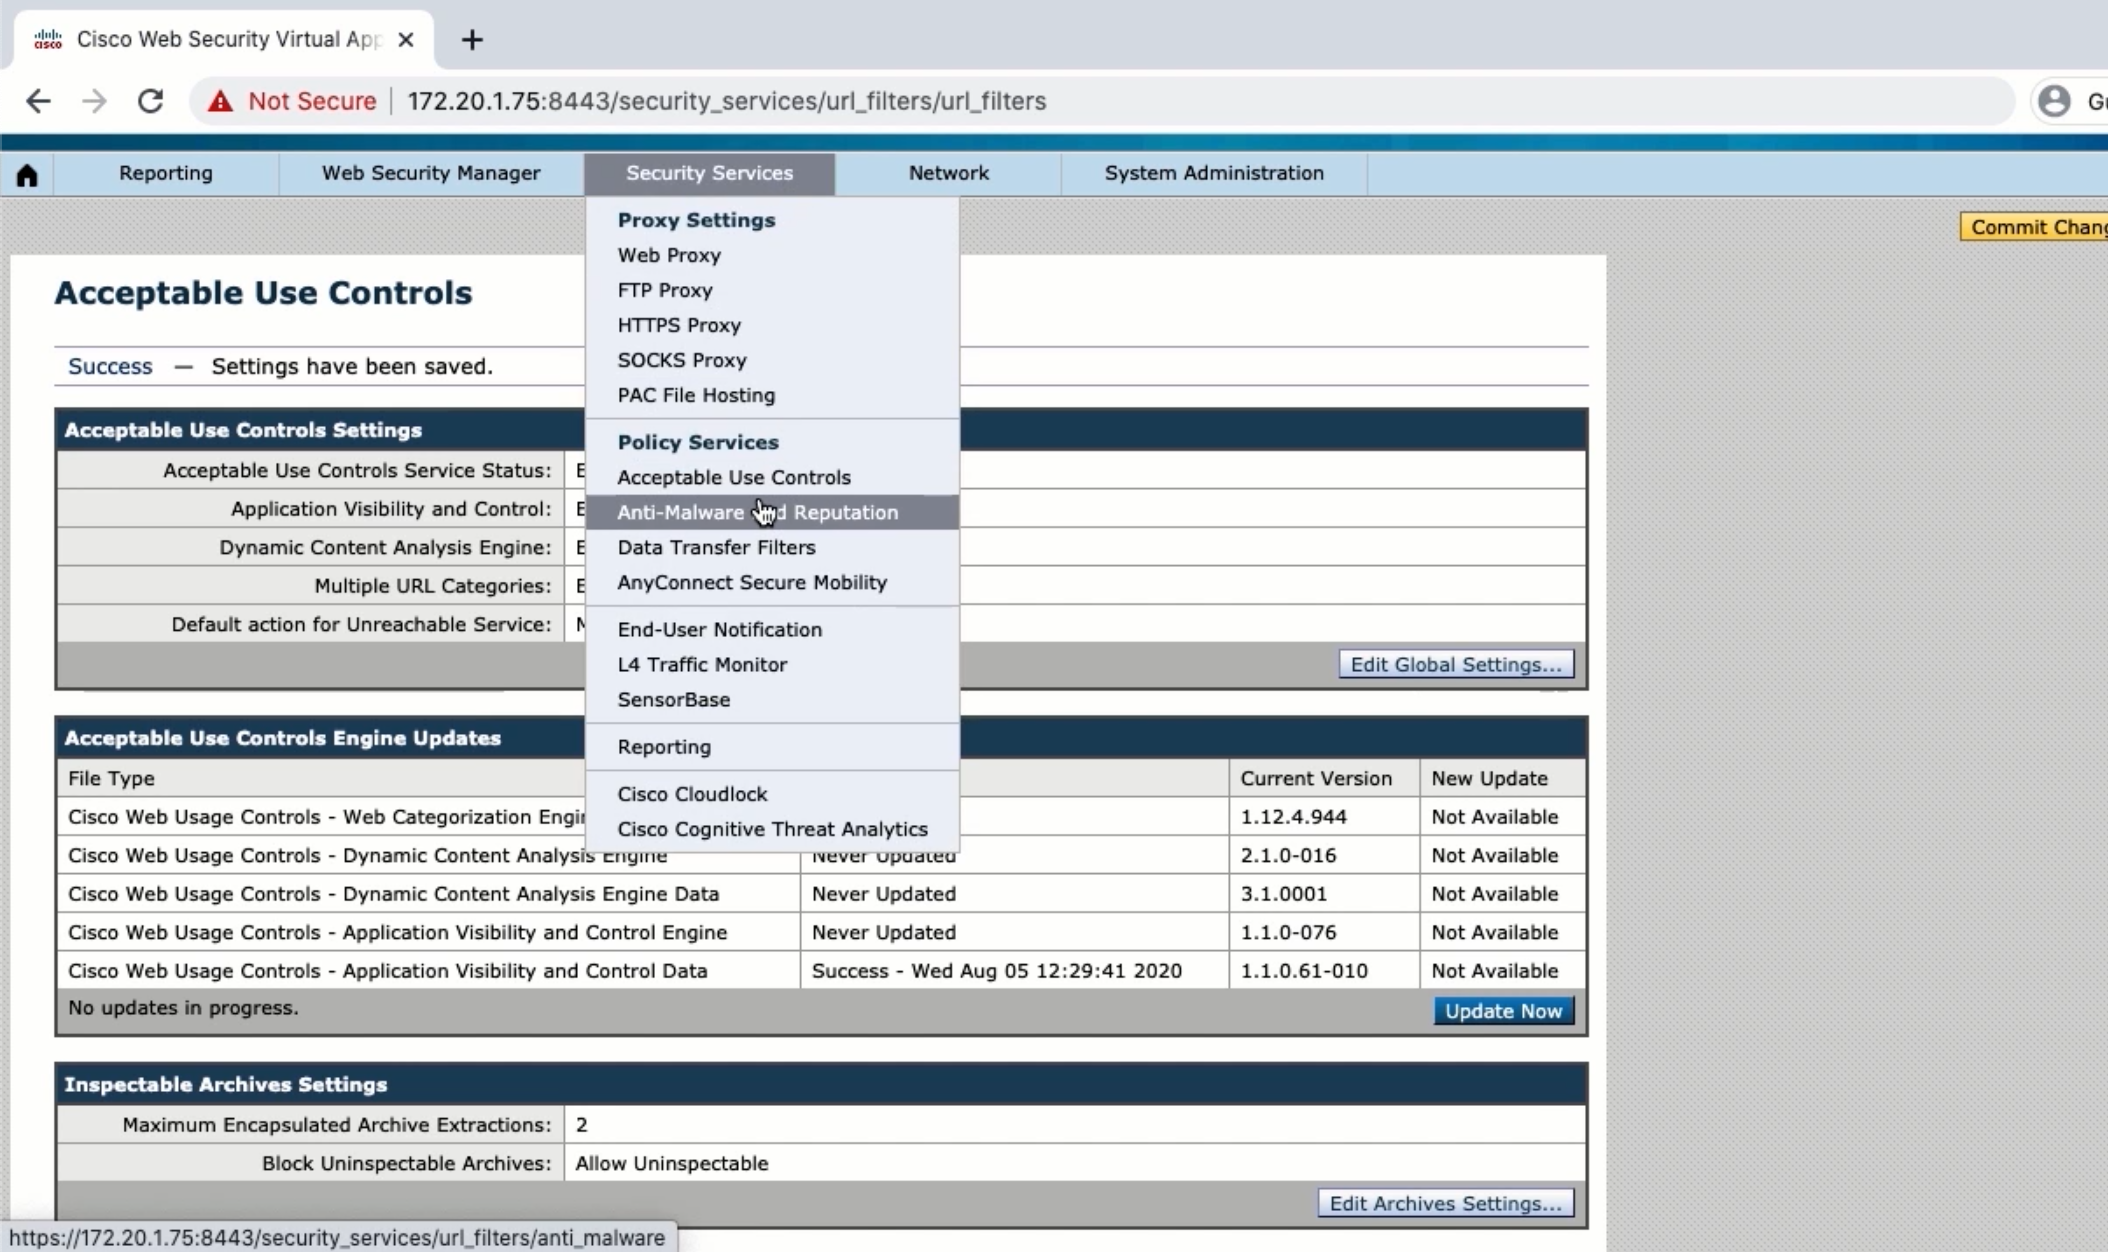The width and height of the screenshot is (2108, 1252).
Task: Select Web Proxy from the menu
Action: click(x=669, y=255)
